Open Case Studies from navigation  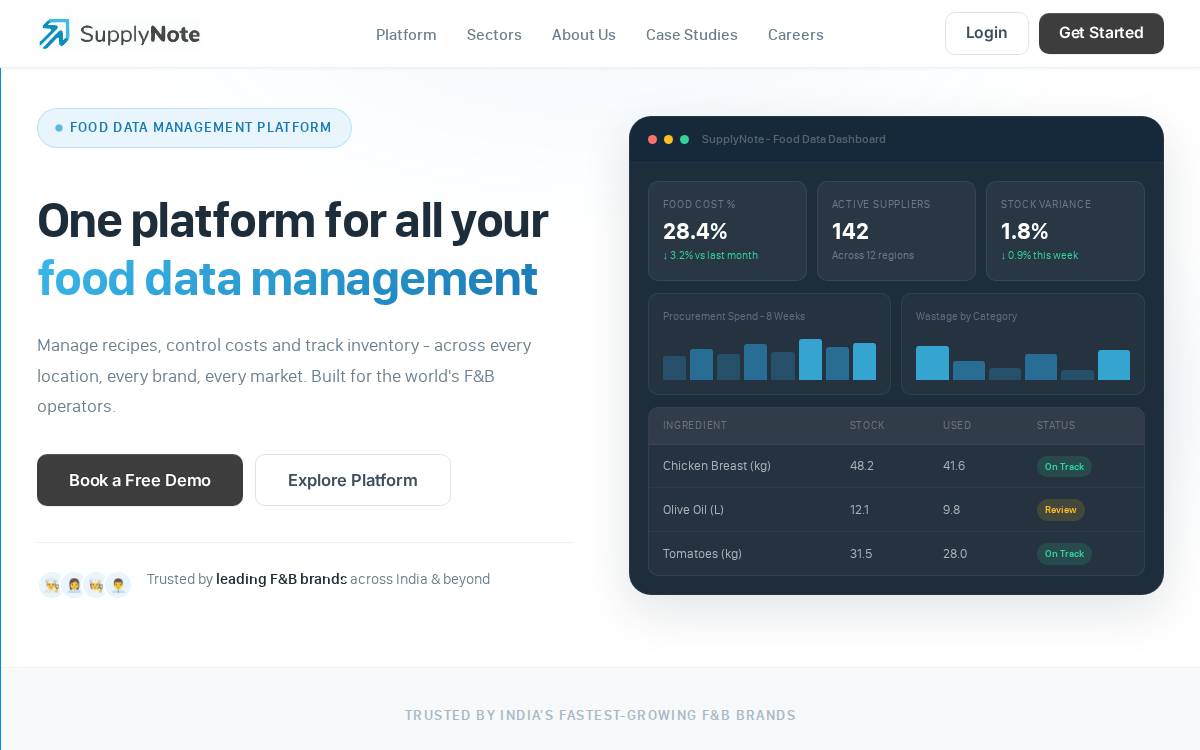coord(692,35)
